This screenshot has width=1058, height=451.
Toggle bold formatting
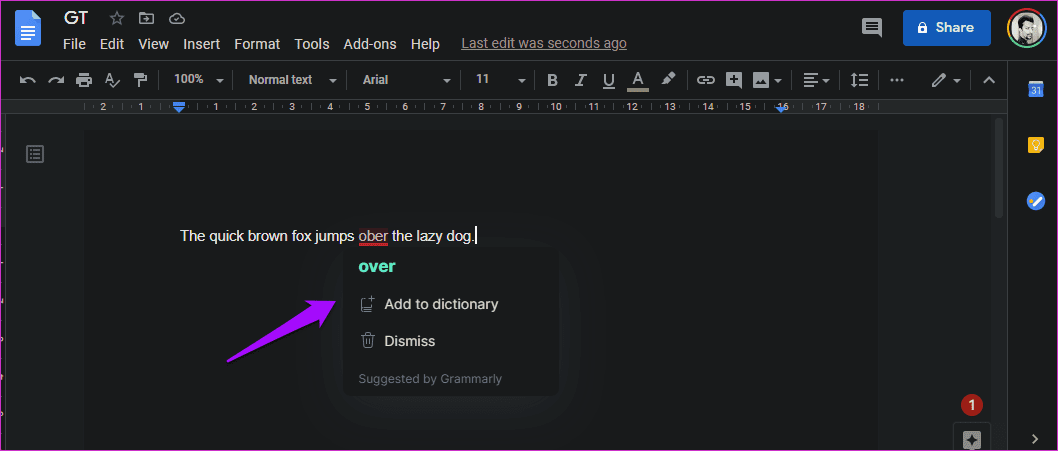[x=552, y=80]
